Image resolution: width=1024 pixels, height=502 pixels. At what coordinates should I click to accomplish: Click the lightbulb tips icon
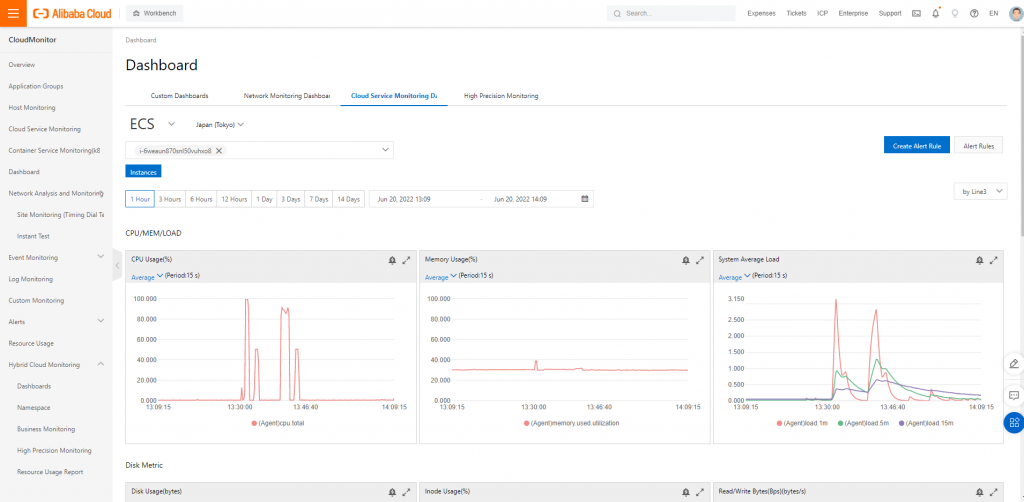955,13
